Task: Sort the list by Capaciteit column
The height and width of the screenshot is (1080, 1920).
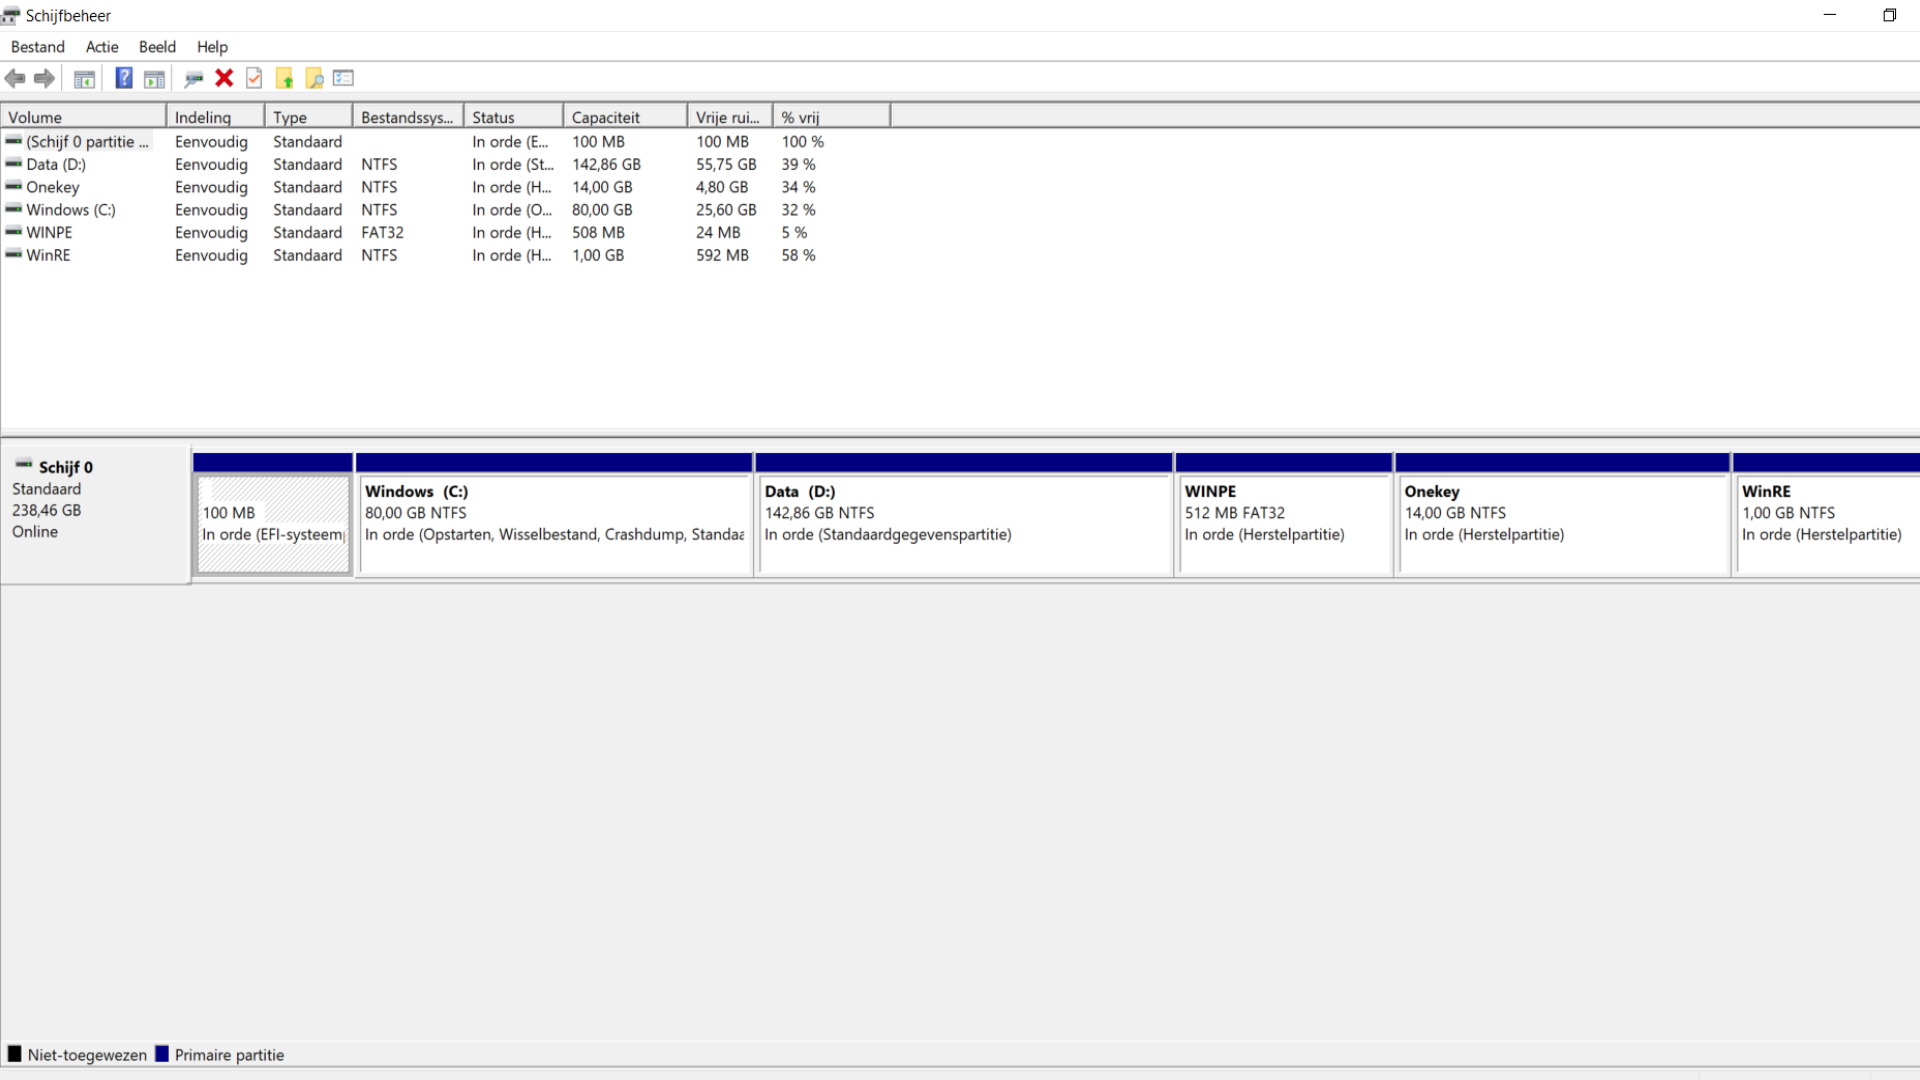Action: point(625,117)
